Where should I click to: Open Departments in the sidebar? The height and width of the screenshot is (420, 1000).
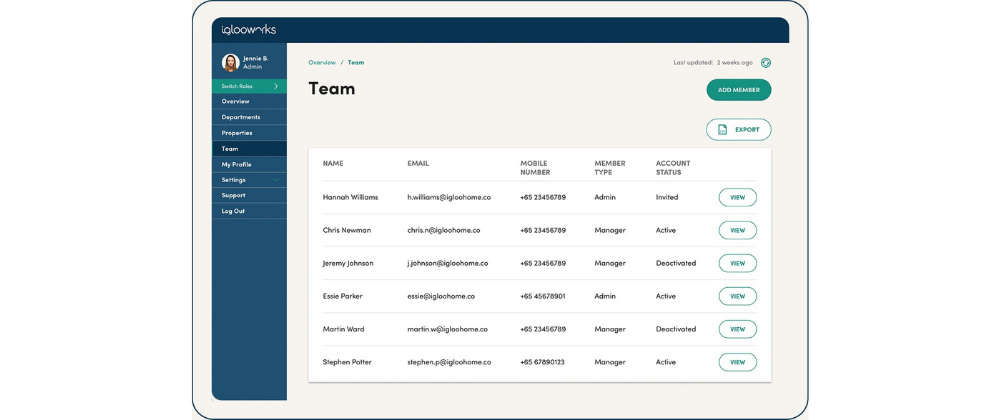pos(241,117)
